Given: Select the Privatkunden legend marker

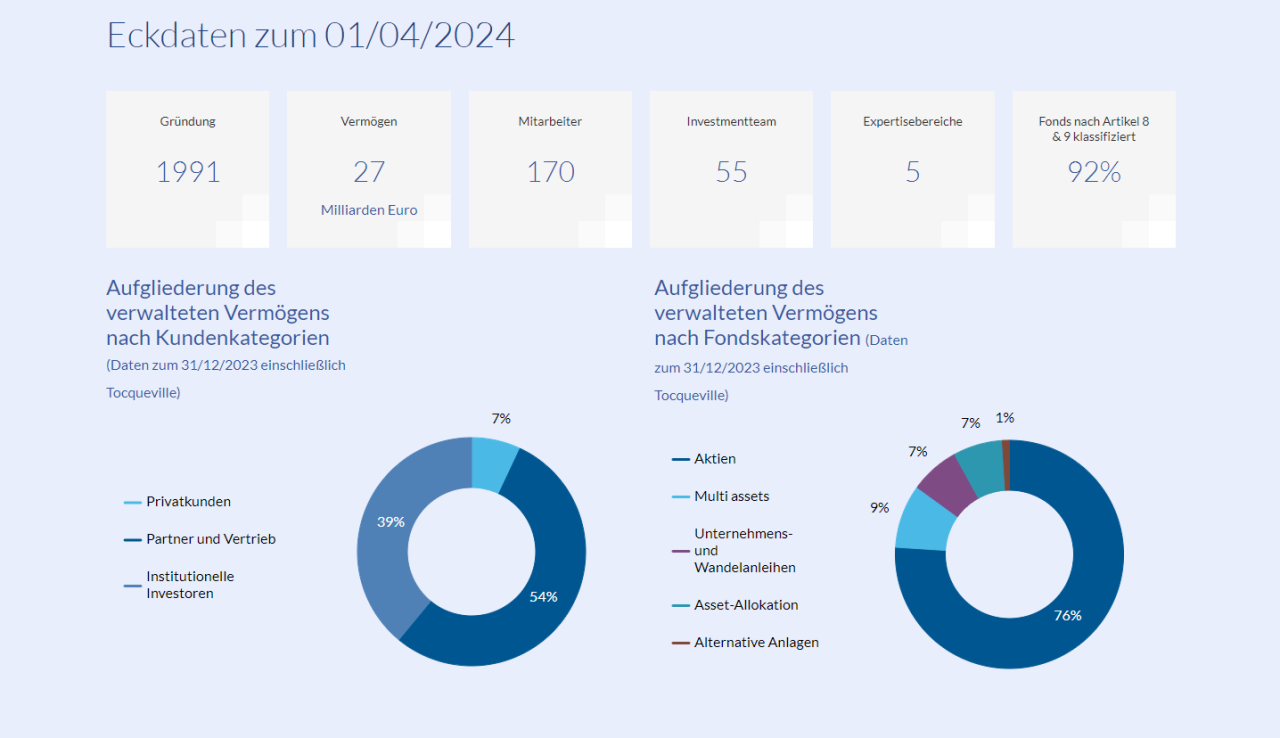Looking at the screenshot, I should 131,501.
